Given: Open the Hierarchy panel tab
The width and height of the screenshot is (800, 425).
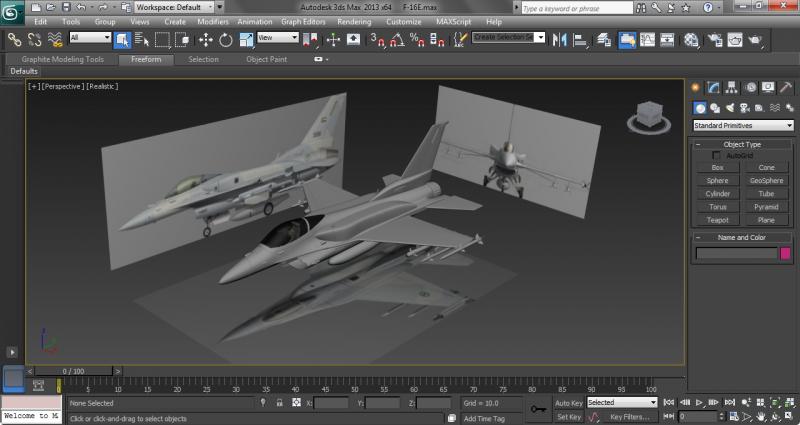Looking at the screenshot, I should click(733, 88).
